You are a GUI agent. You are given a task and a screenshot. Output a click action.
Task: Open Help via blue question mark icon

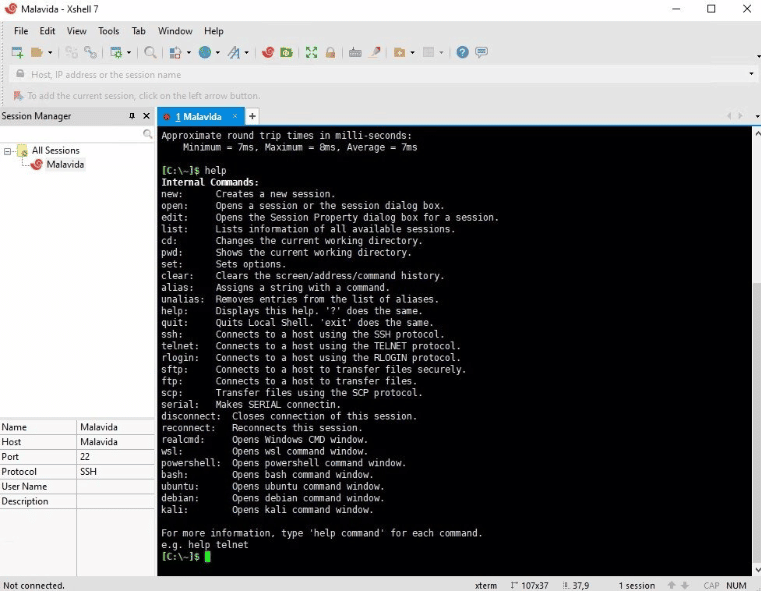pos(462,52)
